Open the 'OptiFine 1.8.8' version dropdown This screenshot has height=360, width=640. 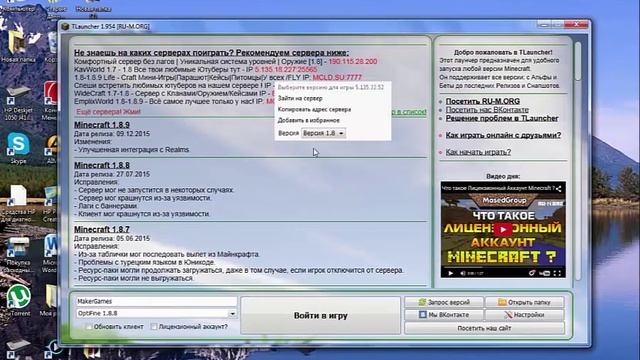click(156, 313)
